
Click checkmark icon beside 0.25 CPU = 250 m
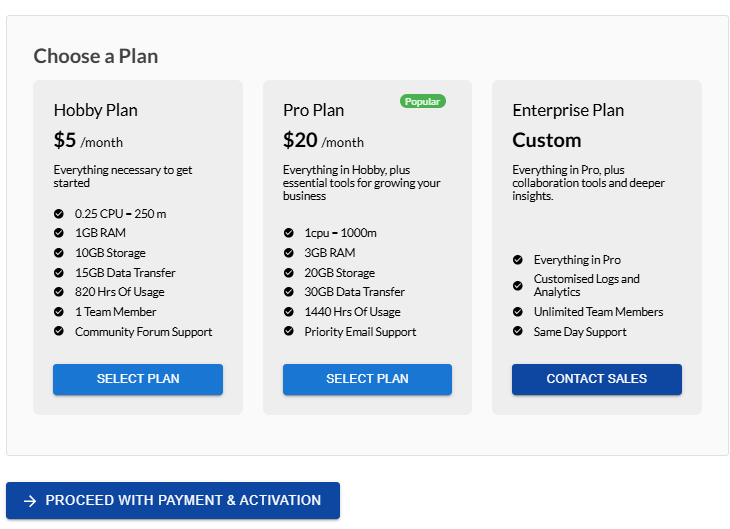[59, 213]
